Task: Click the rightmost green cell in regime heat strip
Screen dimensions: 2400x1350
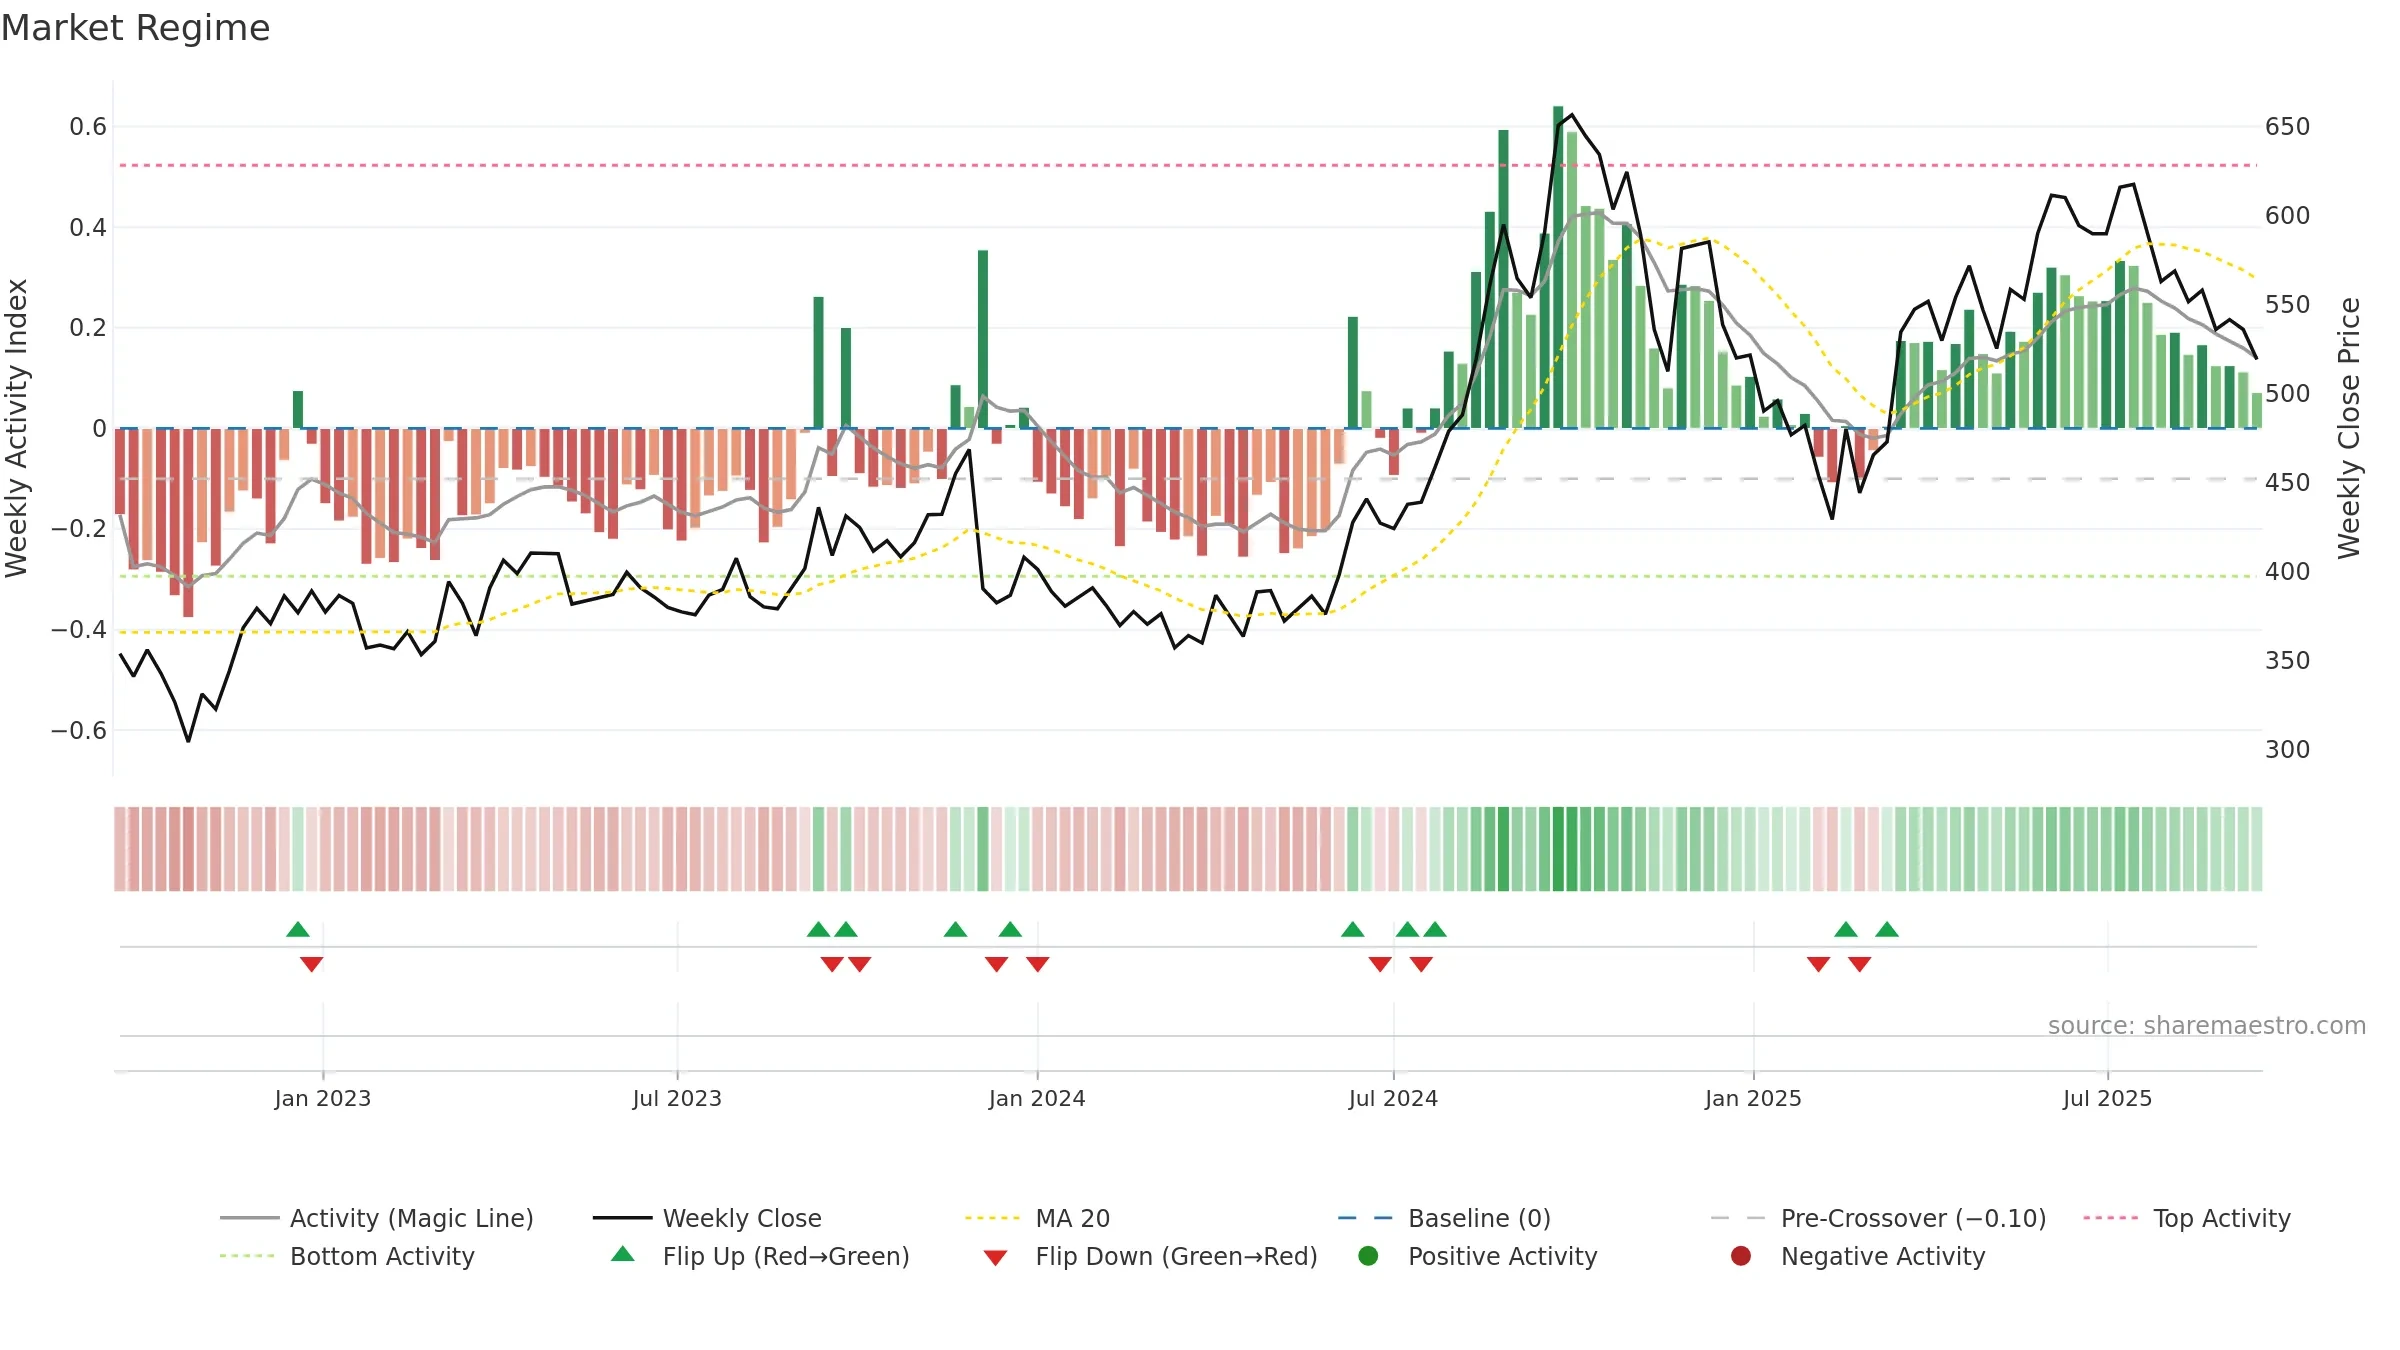Action: (x=2257, y=849)
